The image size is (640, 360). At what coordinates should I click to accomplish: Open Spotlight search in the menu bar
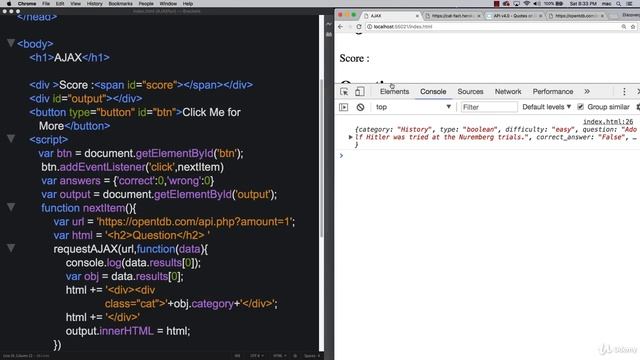619,4
